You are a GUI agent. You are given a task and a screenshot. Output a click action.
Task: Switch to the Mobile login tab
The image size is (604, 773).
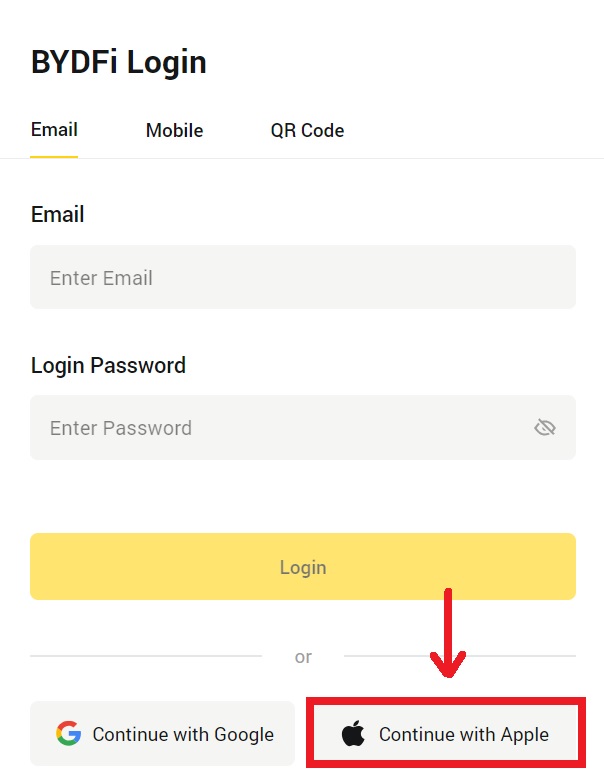tap(174, 131)
